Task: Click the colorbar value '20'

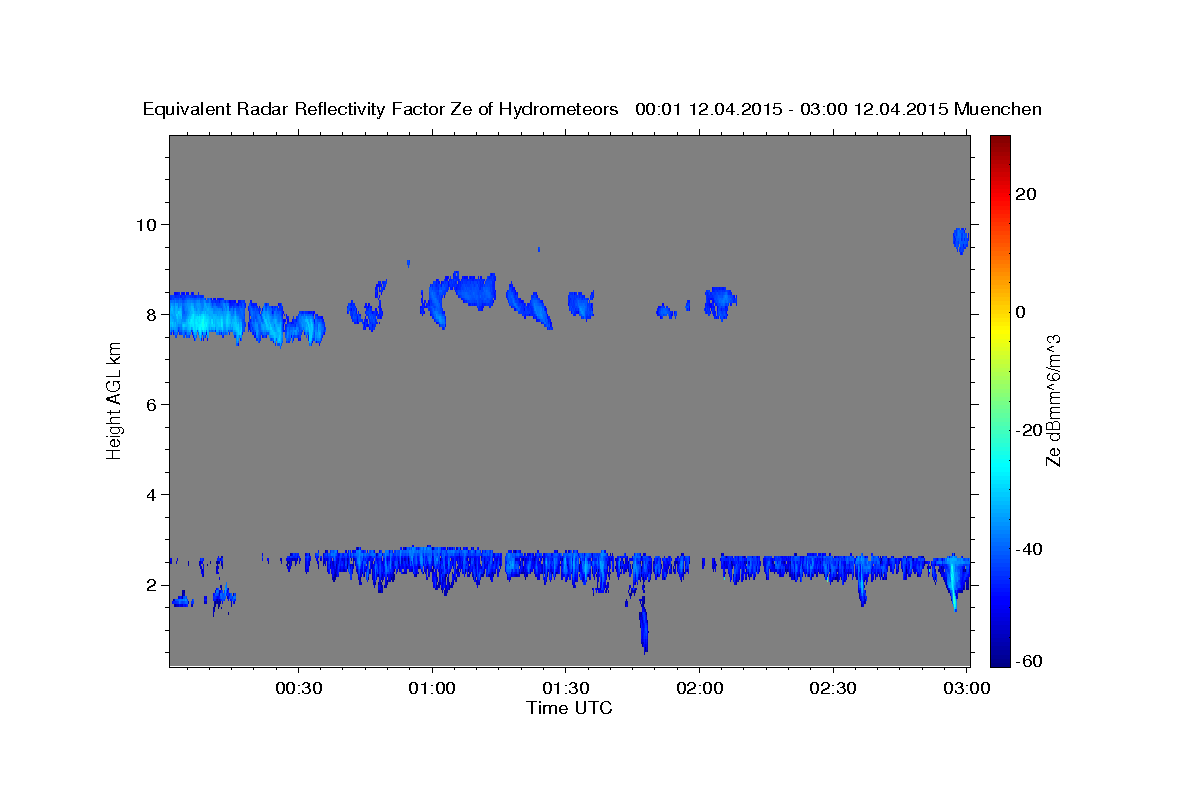Action: tap(1024, 194)
